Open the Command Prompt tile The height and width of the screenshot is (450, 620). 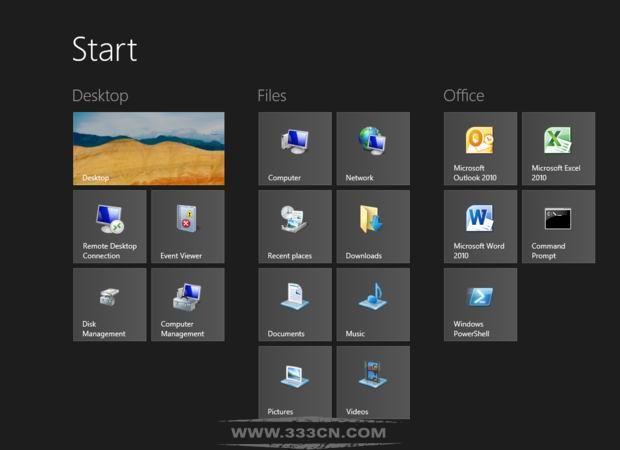coord(558,227)
